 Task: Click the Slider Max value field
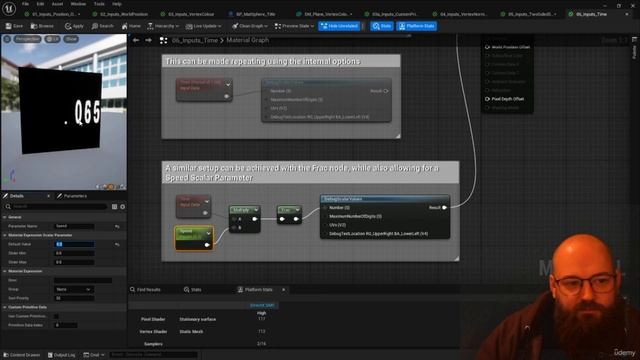click(74, 262)
